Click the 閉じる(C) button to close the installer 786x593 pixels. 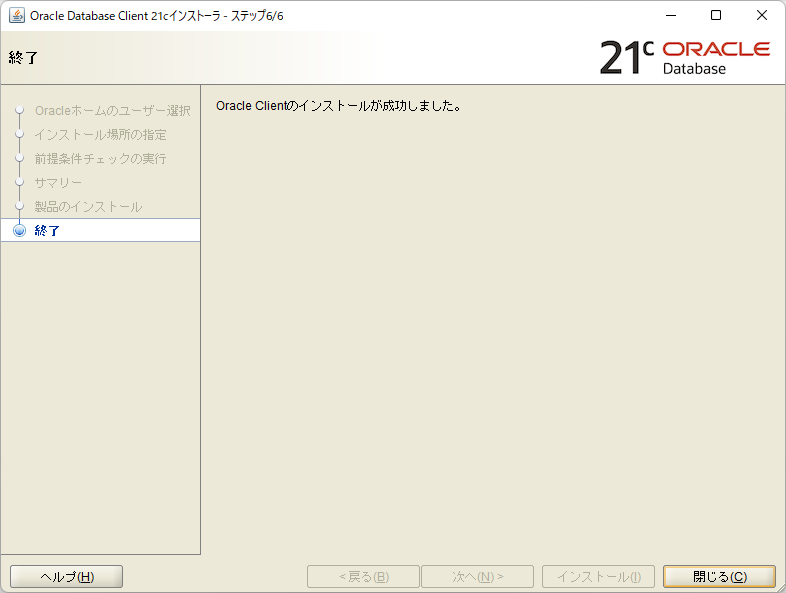(719, 576)
